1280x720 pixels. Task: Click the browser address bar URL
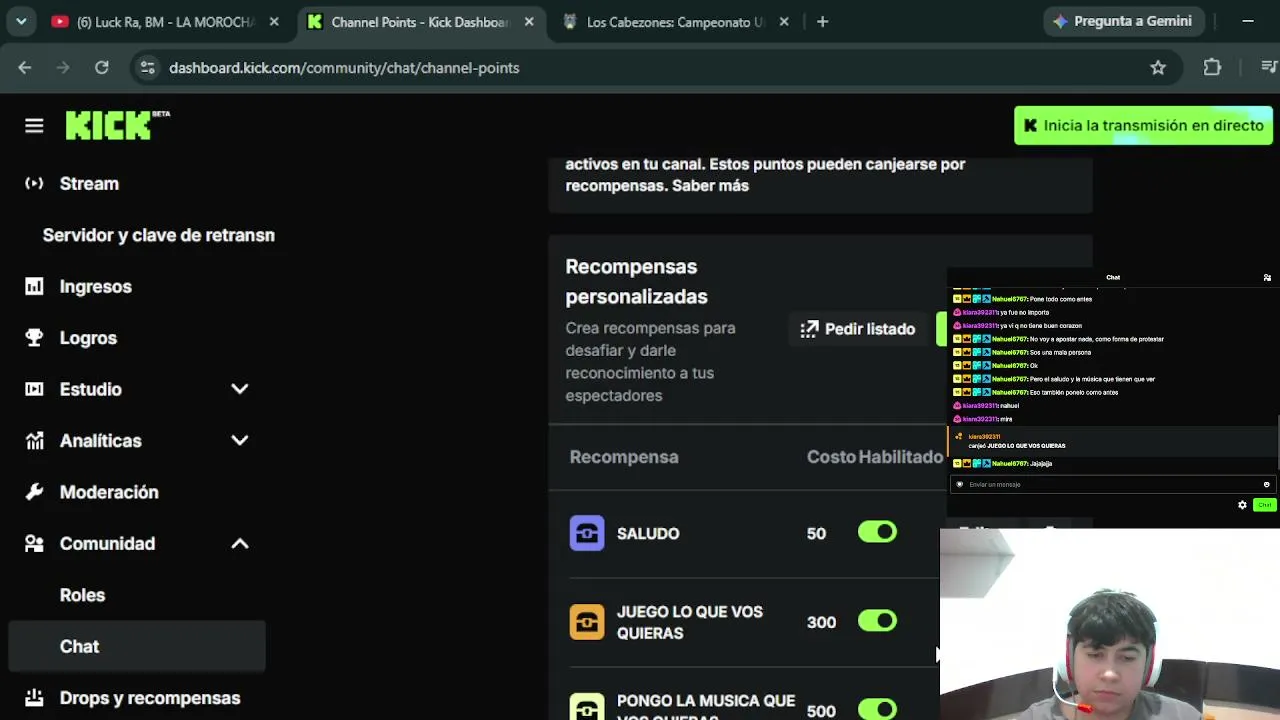pyautogui.click(x=344, y=68)
